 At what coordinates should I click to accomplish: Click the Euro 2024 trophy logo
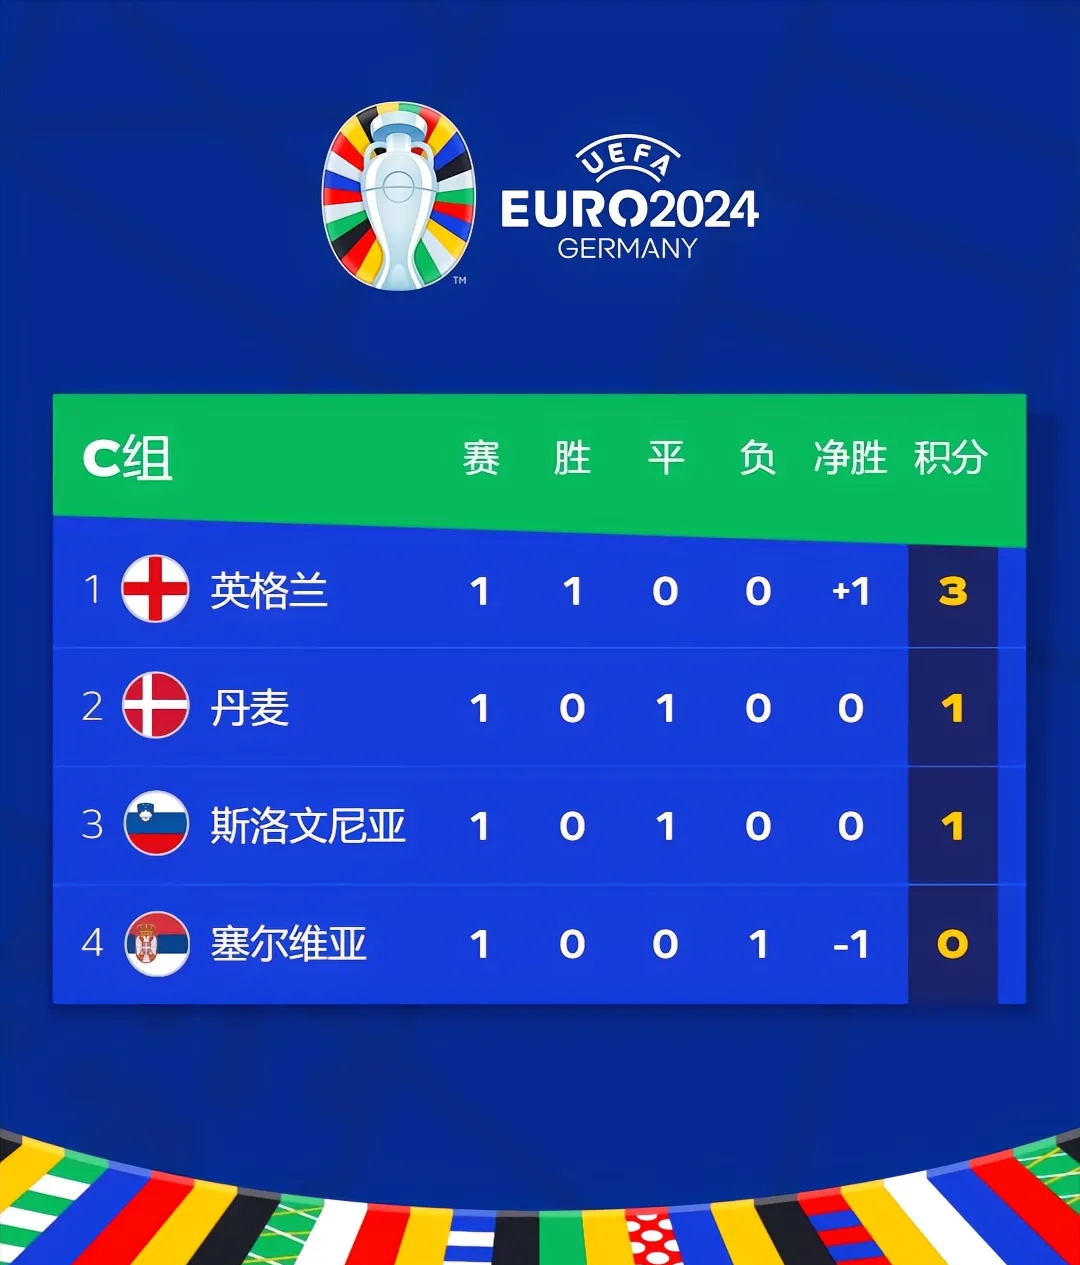tap(398, 196)
